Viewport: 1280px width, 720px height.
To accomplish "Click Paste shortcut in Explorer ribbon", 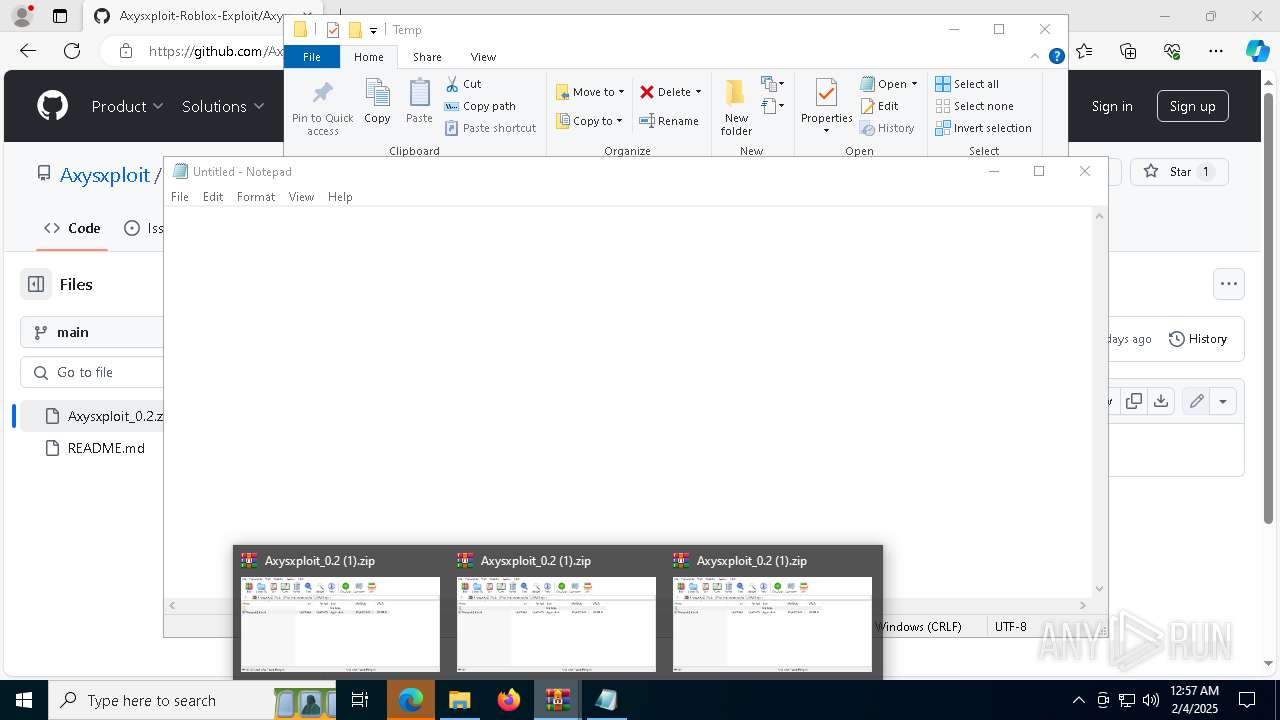I will [490, 128].
